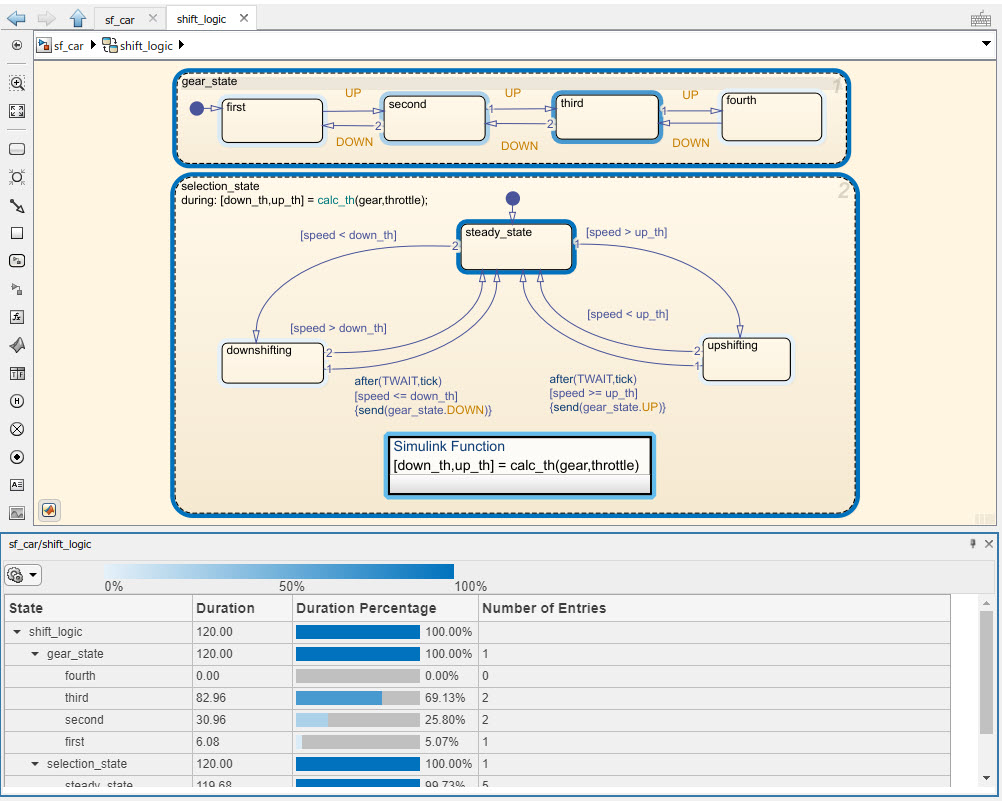Click the Fit-to-View icon
1002x801 pixels.
pos(16,111)
